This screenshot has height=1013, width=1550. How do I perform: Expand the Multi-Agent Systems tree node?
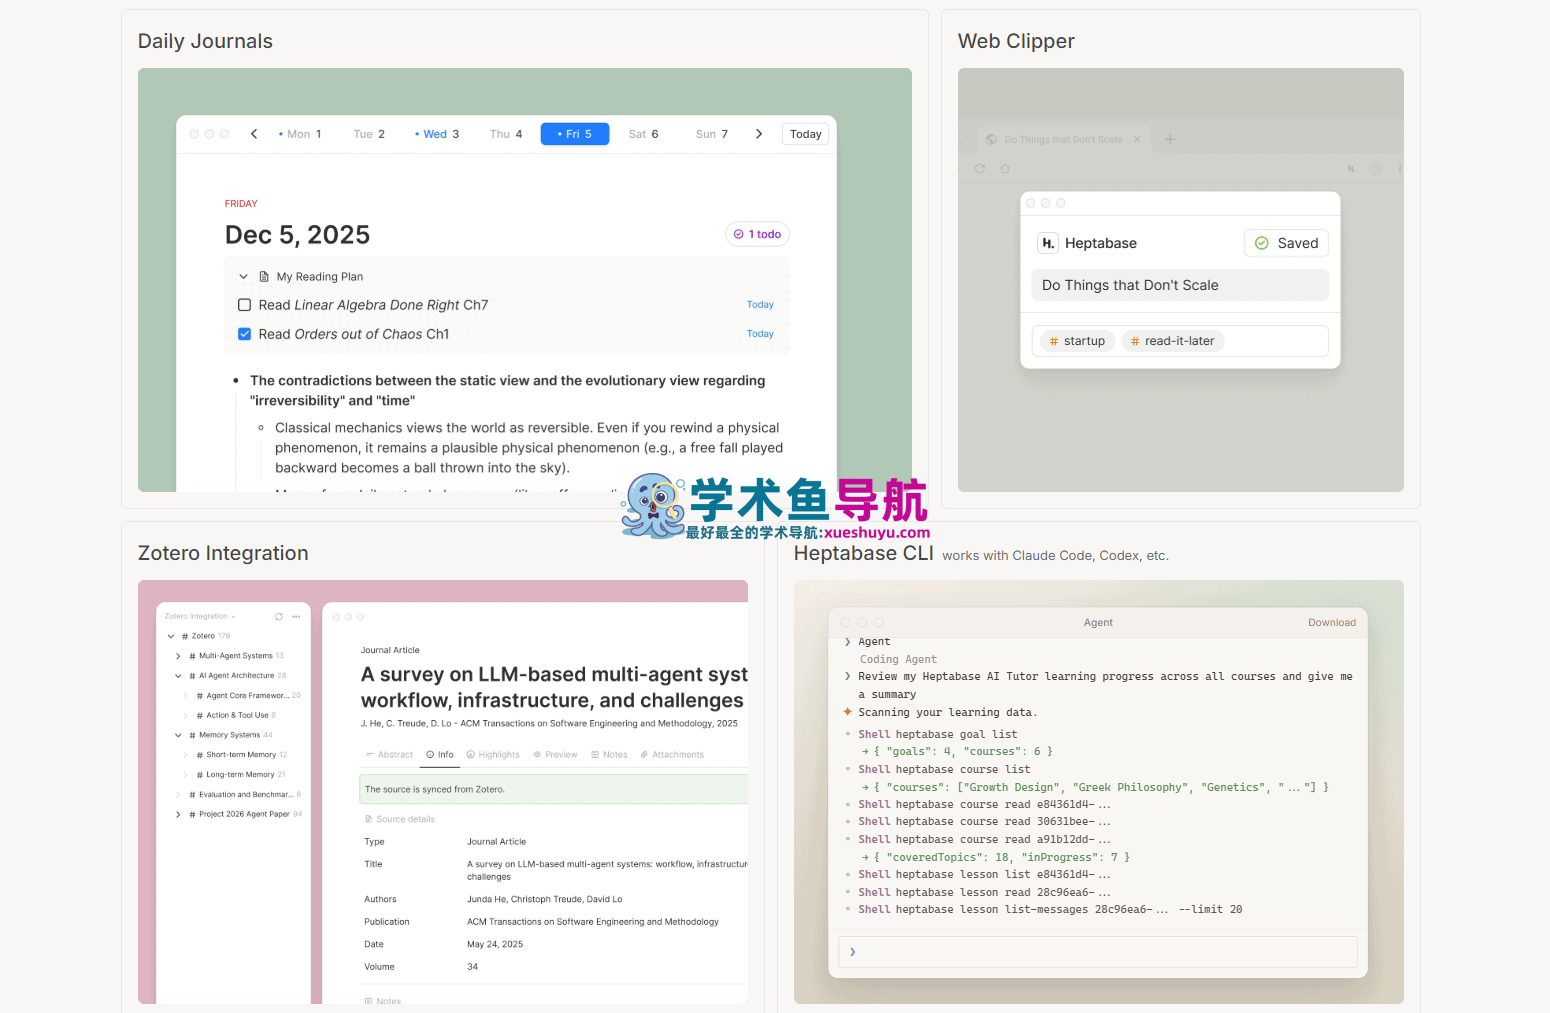coord(178,656)
